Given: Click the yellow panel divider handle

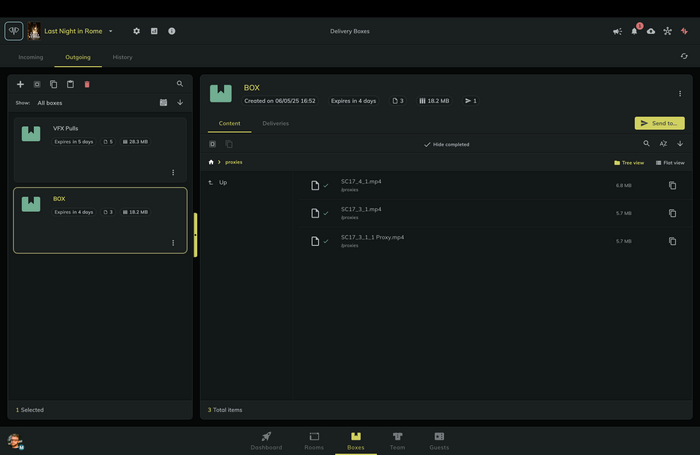Looking at the screenshot, I should click(195, 235).
